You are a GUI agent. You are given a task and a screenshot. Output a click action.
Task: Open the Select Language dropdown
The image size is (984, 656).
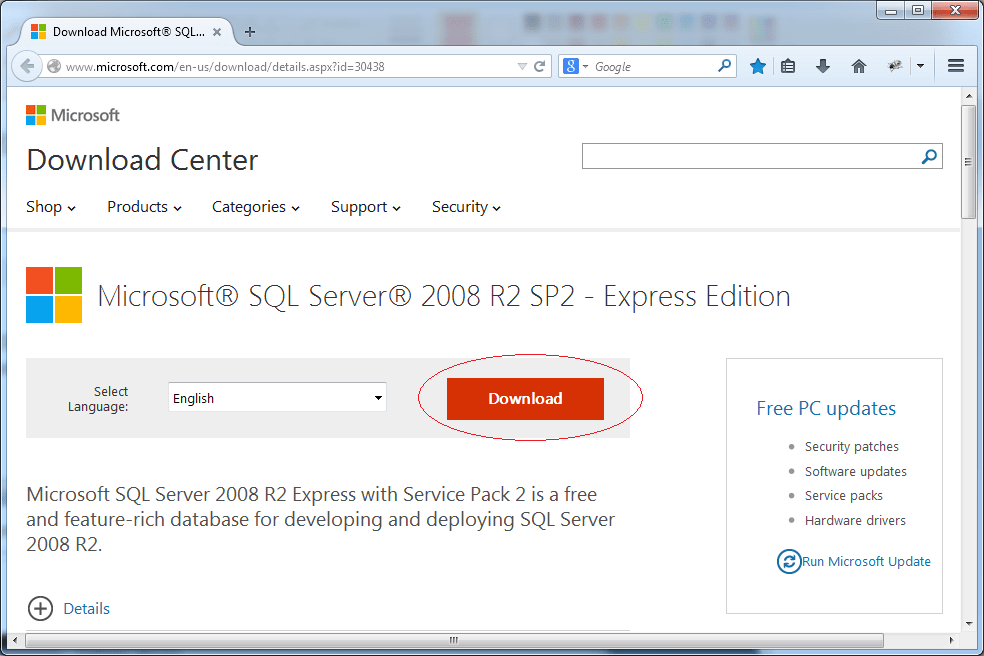[277, 397]
